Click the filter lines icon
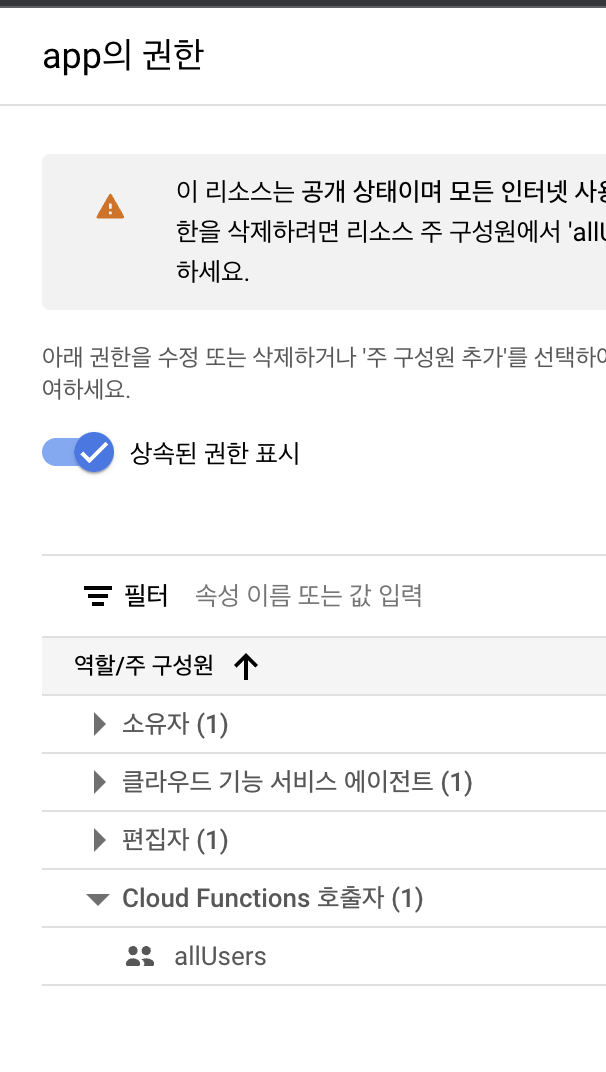The image size is (606, 1072). point(98,596)
